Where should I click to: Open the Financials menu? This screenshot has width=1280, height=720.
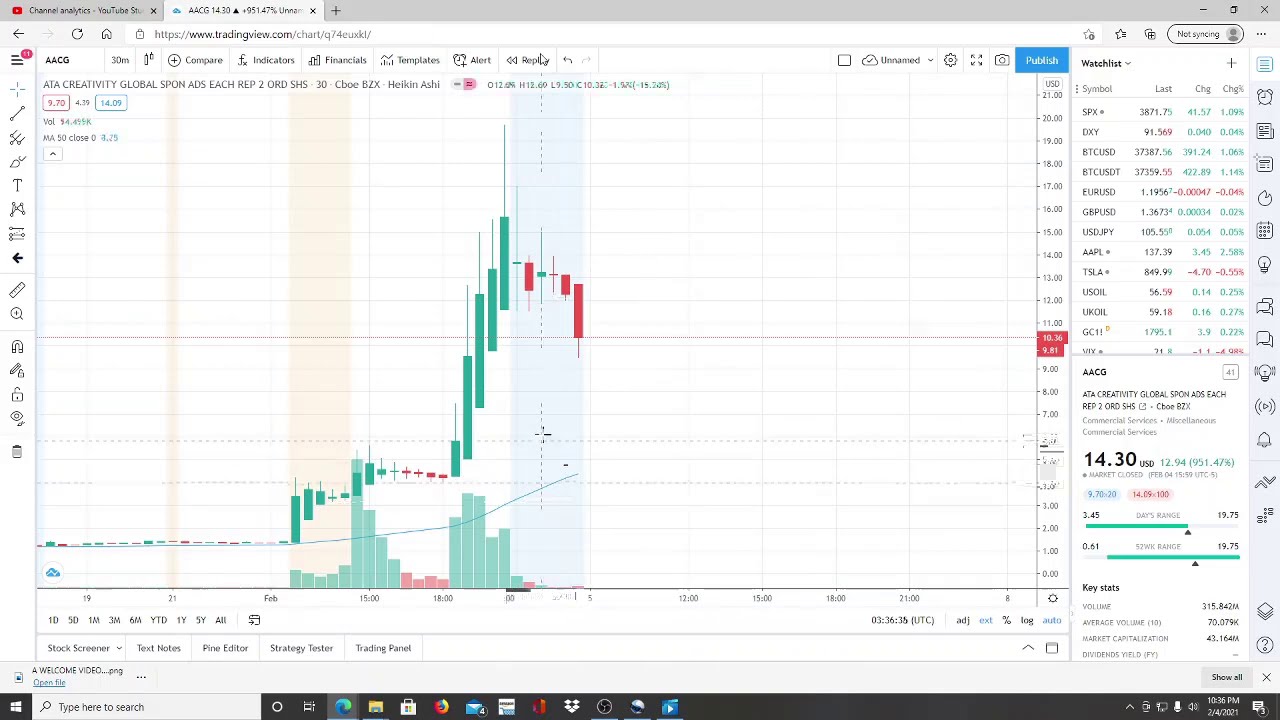(338, 60)
